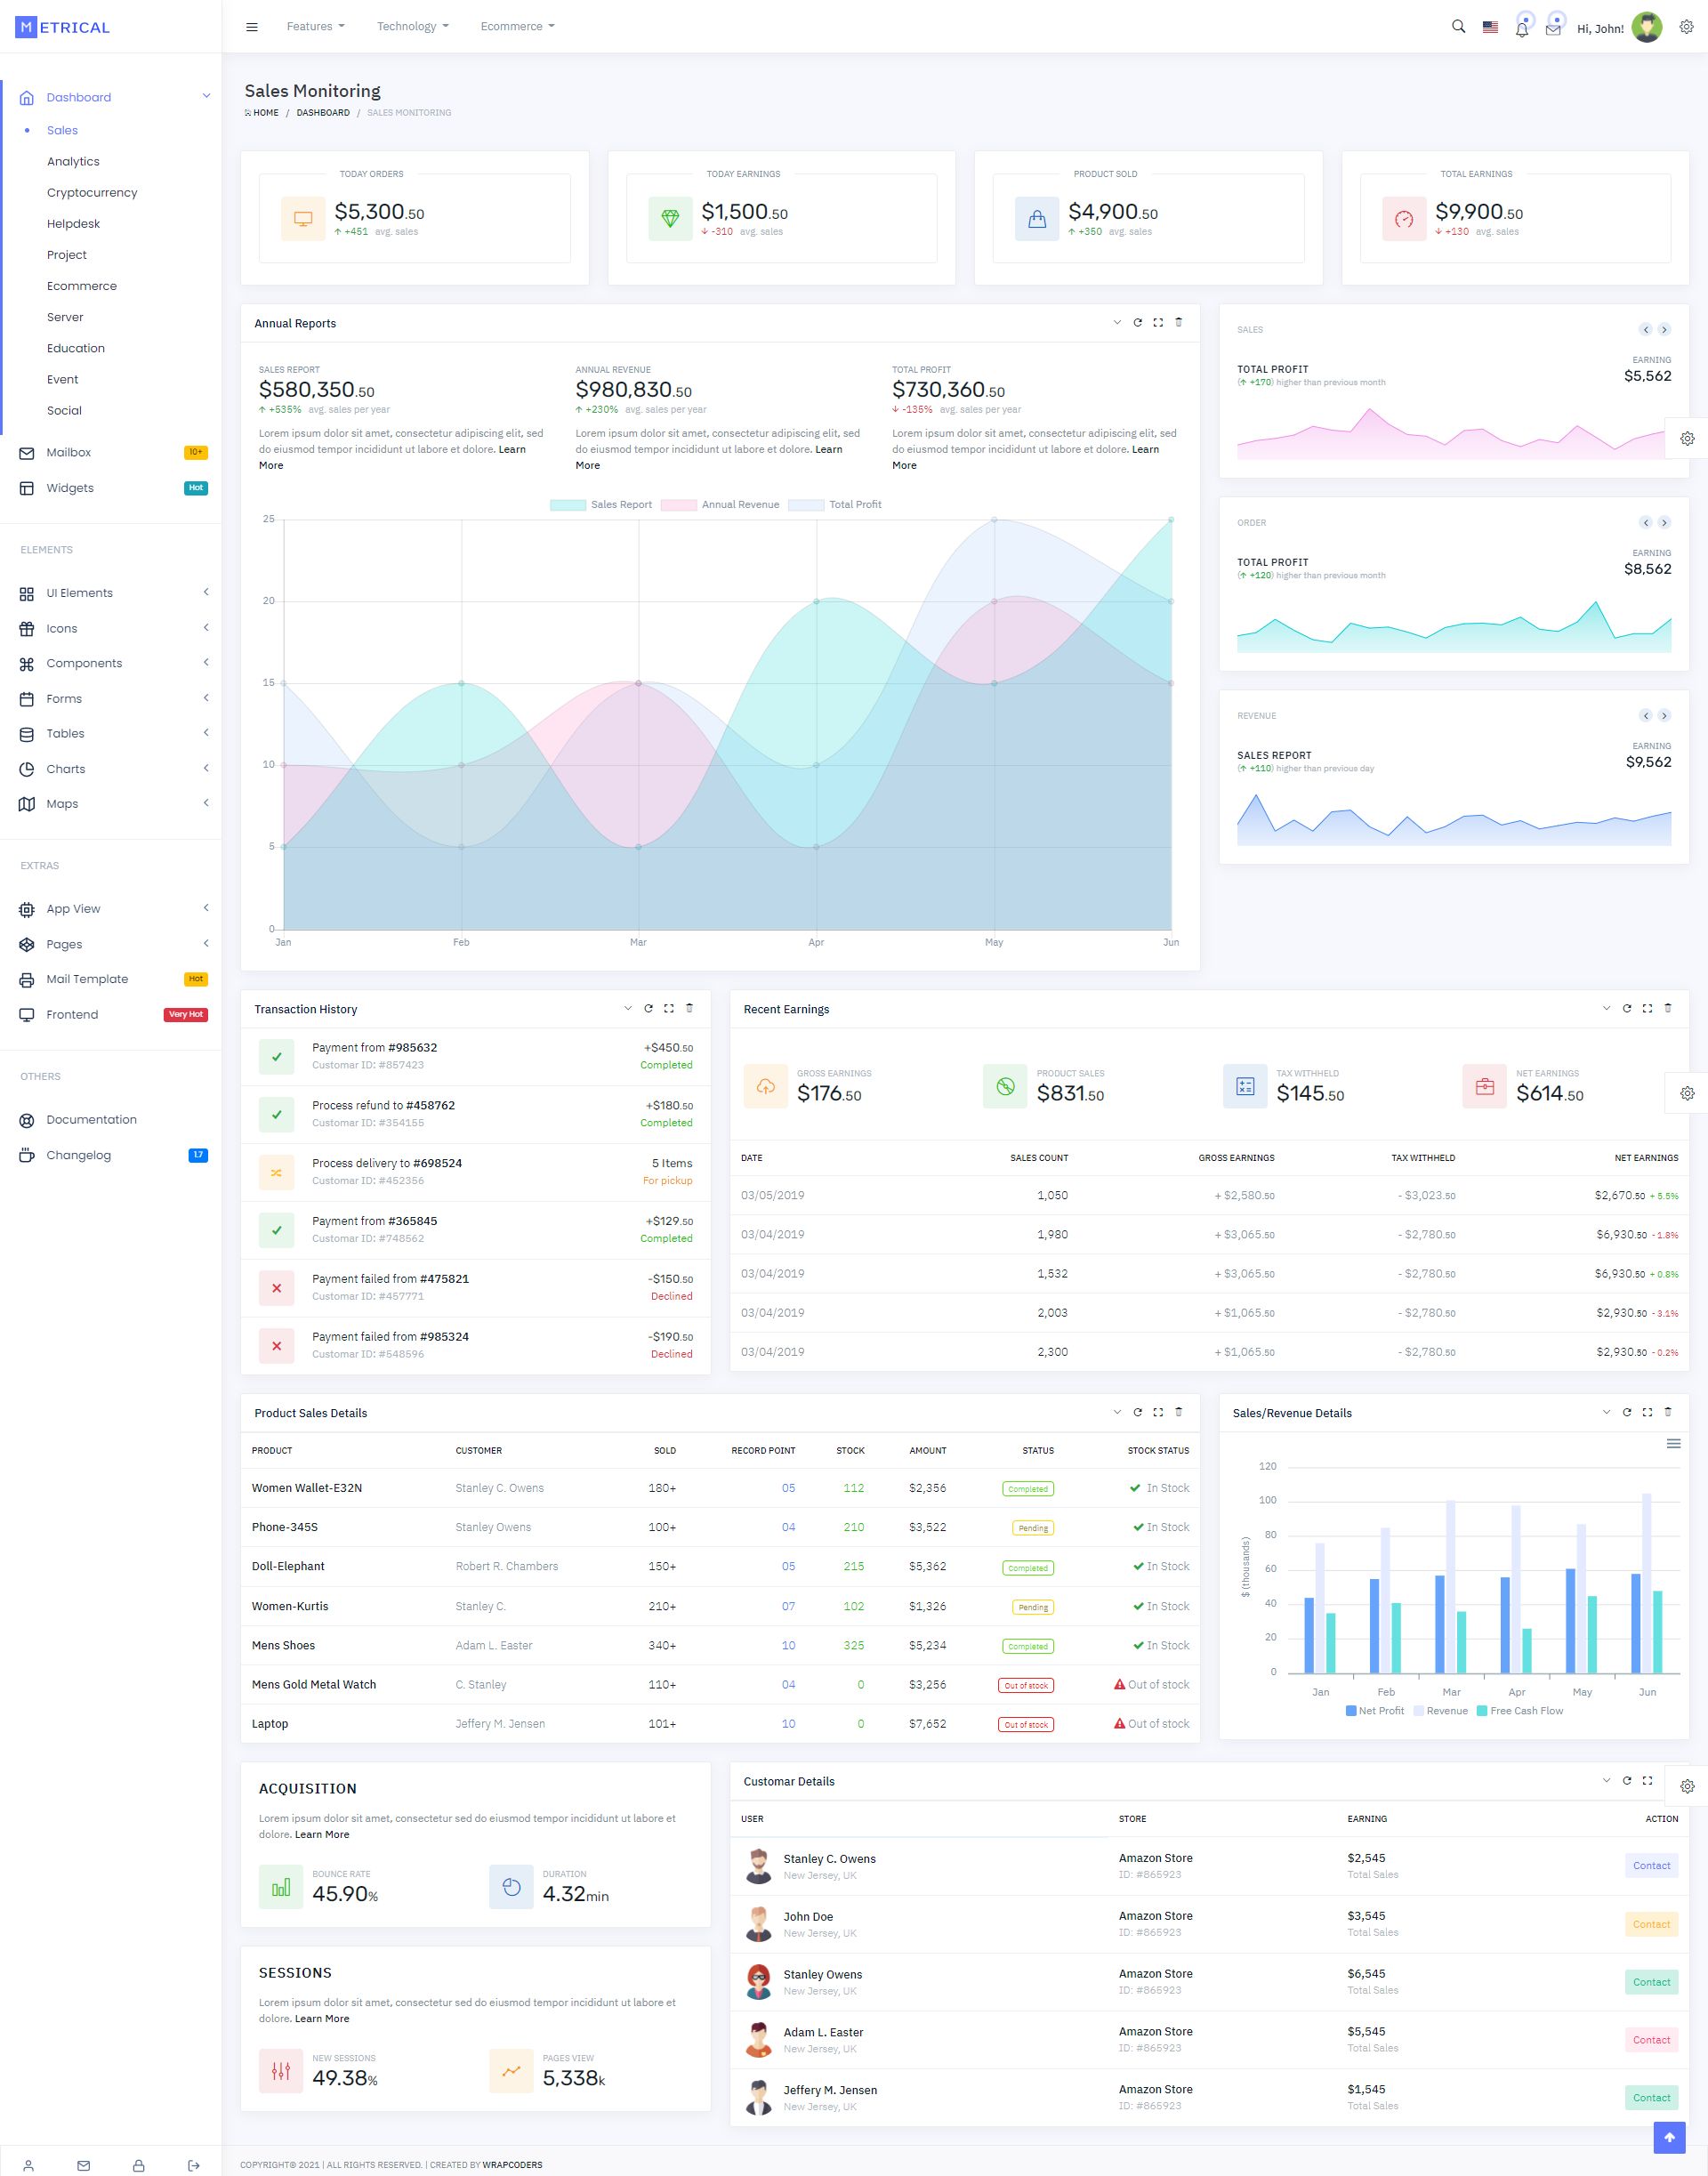Refresh the Annual Reports panel

[1137, 323]
